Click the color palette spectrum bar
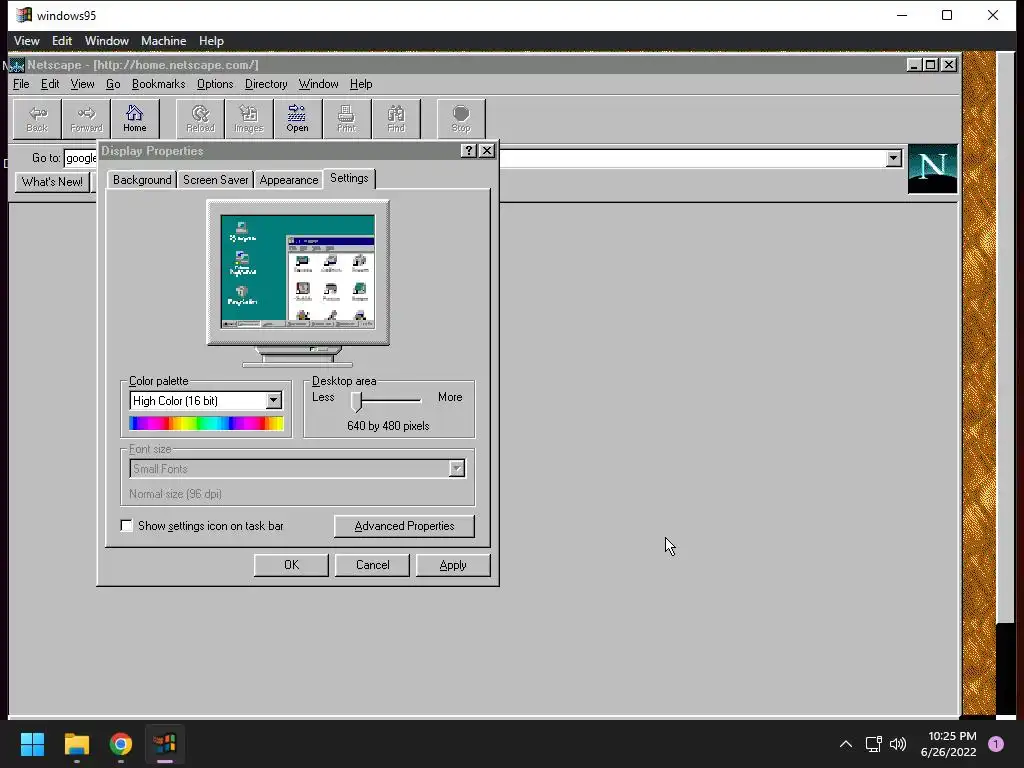Image resolution: width=1024 pixels, height=768 pixels. pos(206,424)
